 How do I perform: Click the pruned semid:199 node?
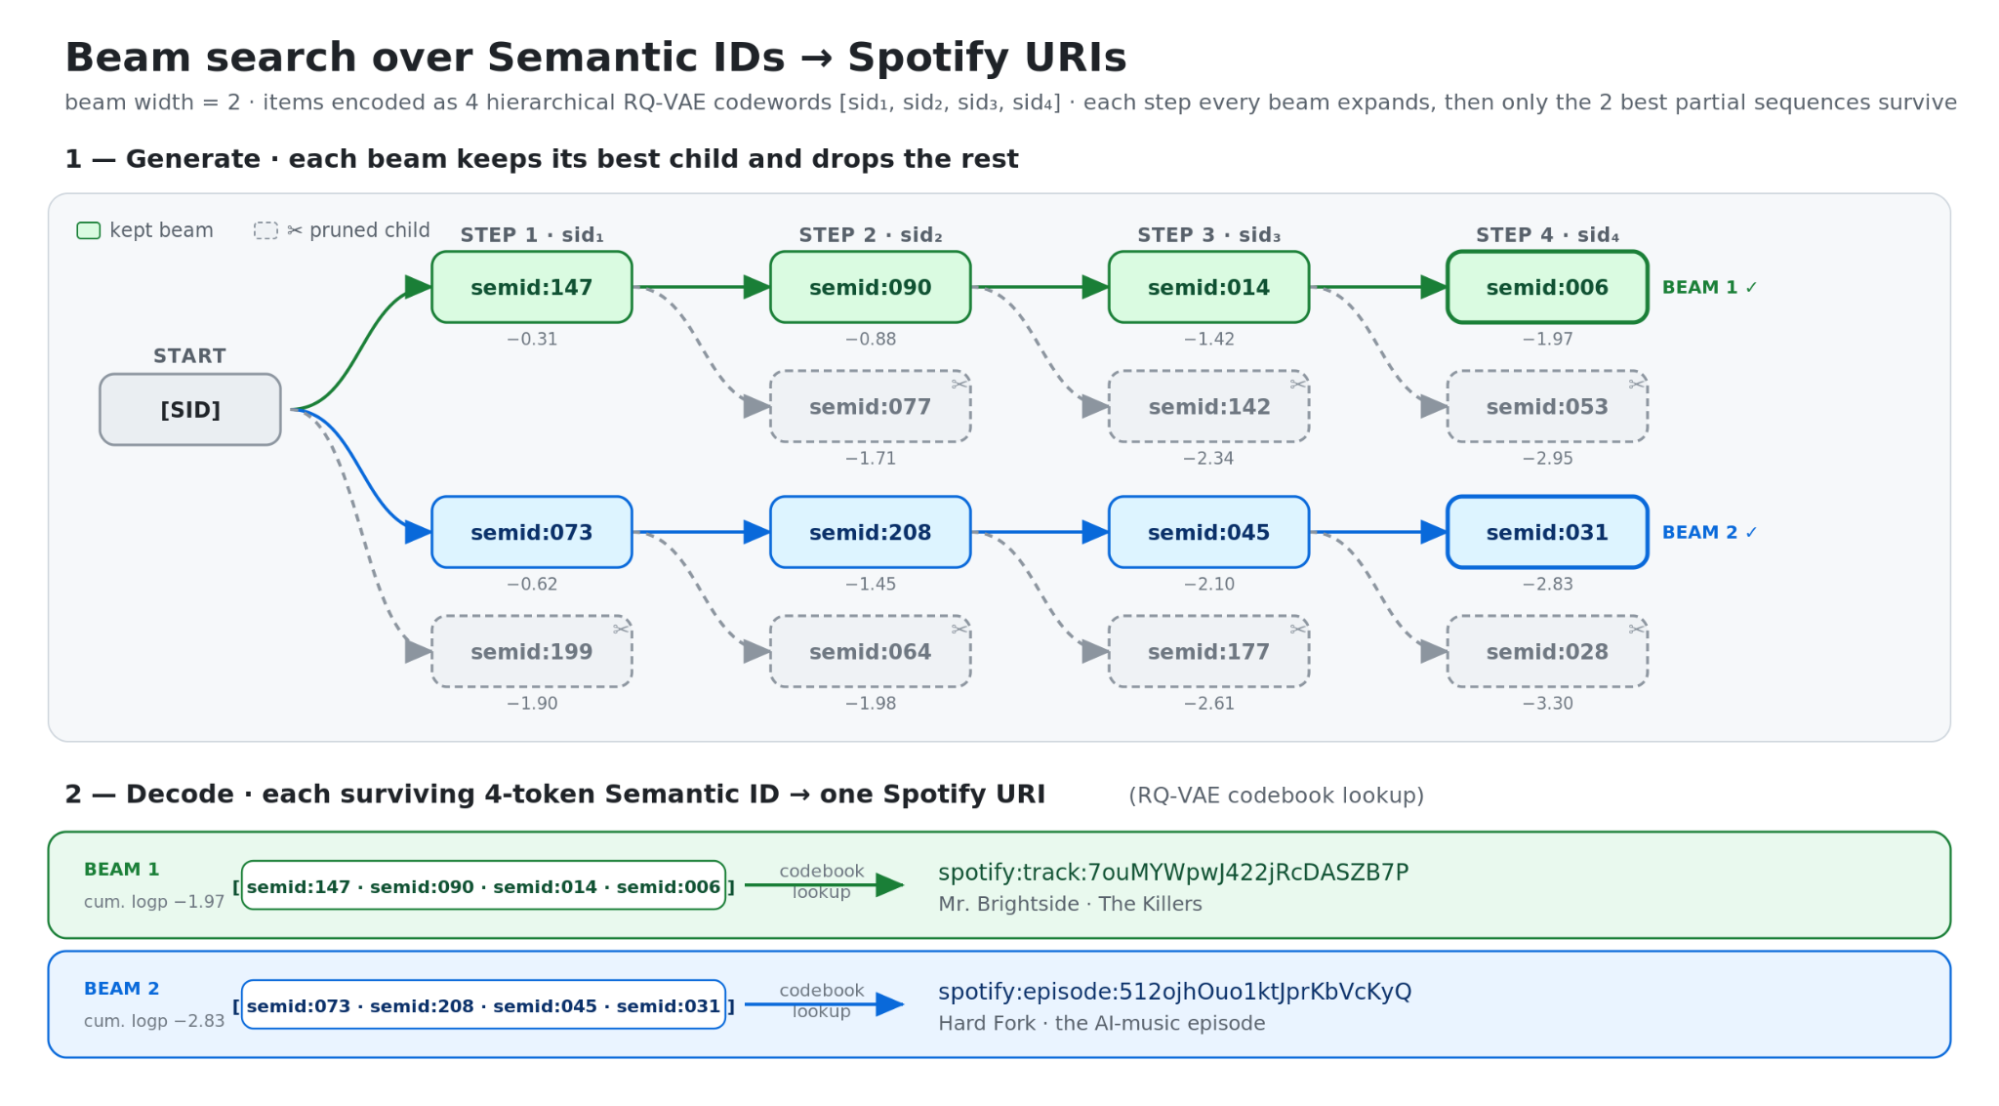[532, 651]
